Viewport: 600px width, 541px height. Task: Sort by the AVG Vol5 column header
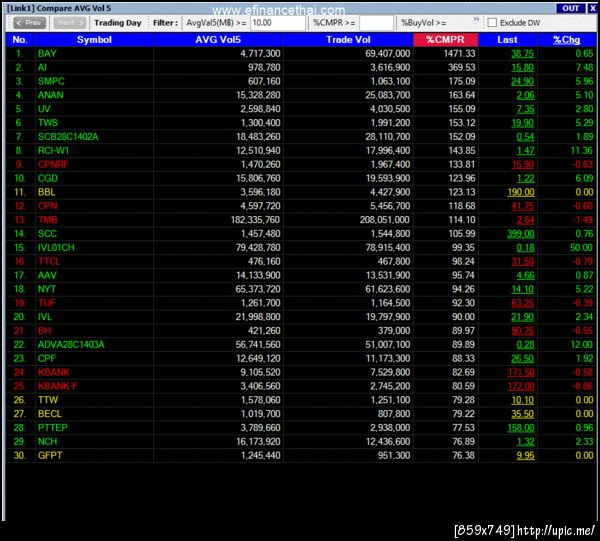(x=218, y=40)
